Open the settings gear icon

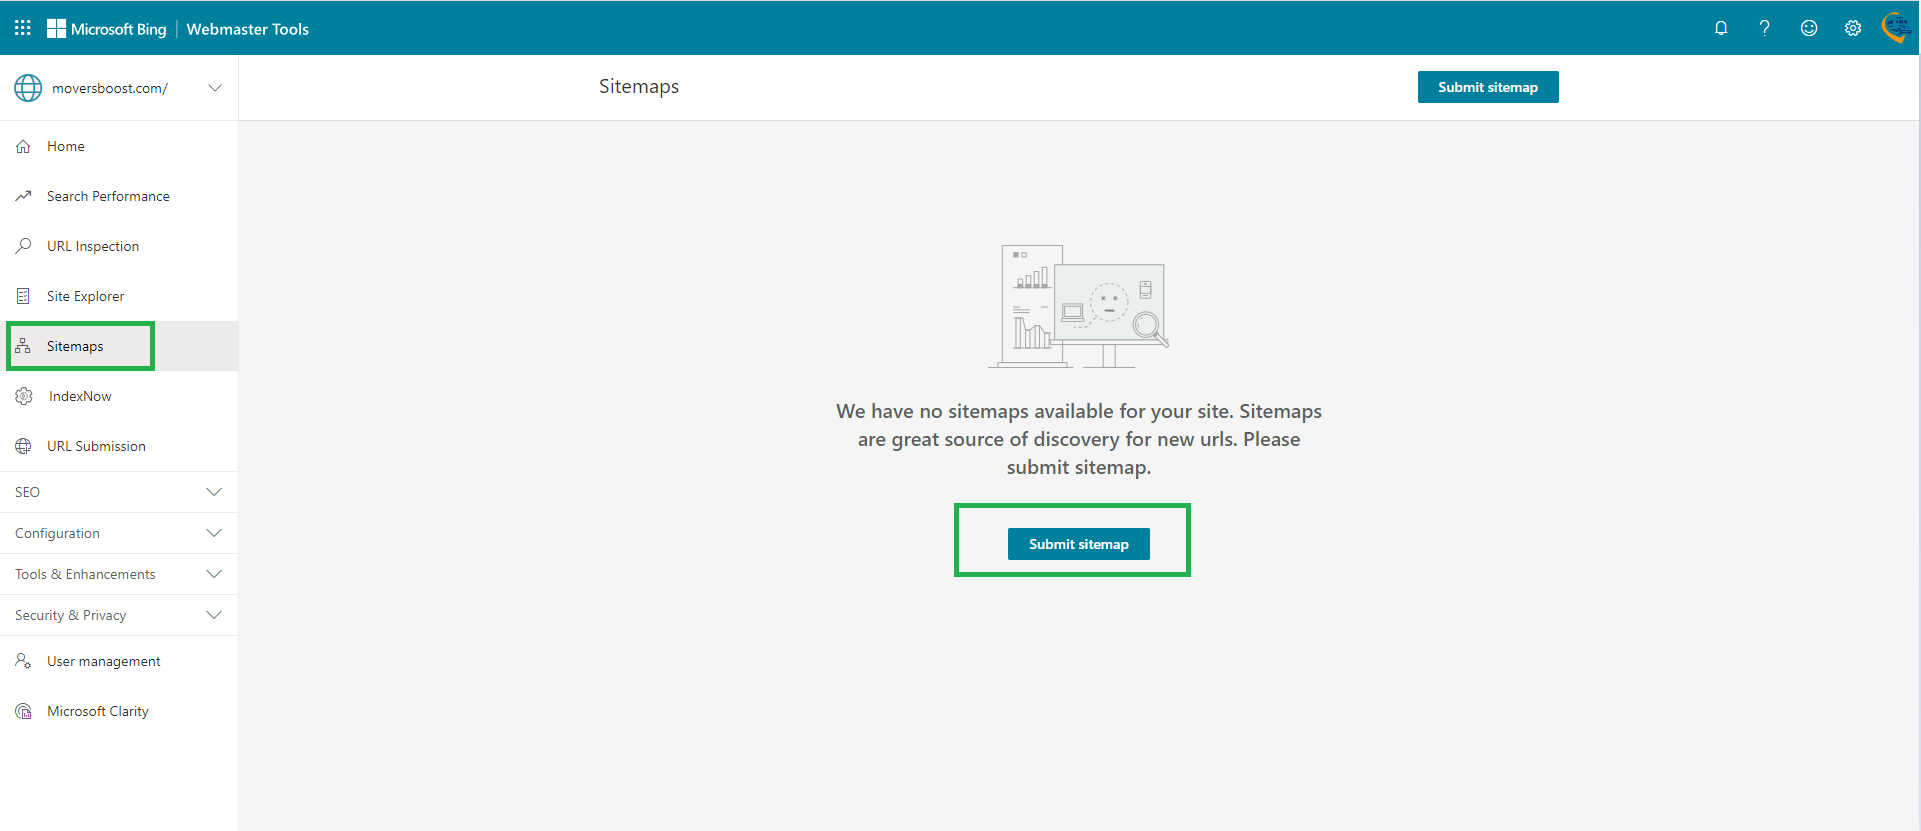pos(1852,28)
